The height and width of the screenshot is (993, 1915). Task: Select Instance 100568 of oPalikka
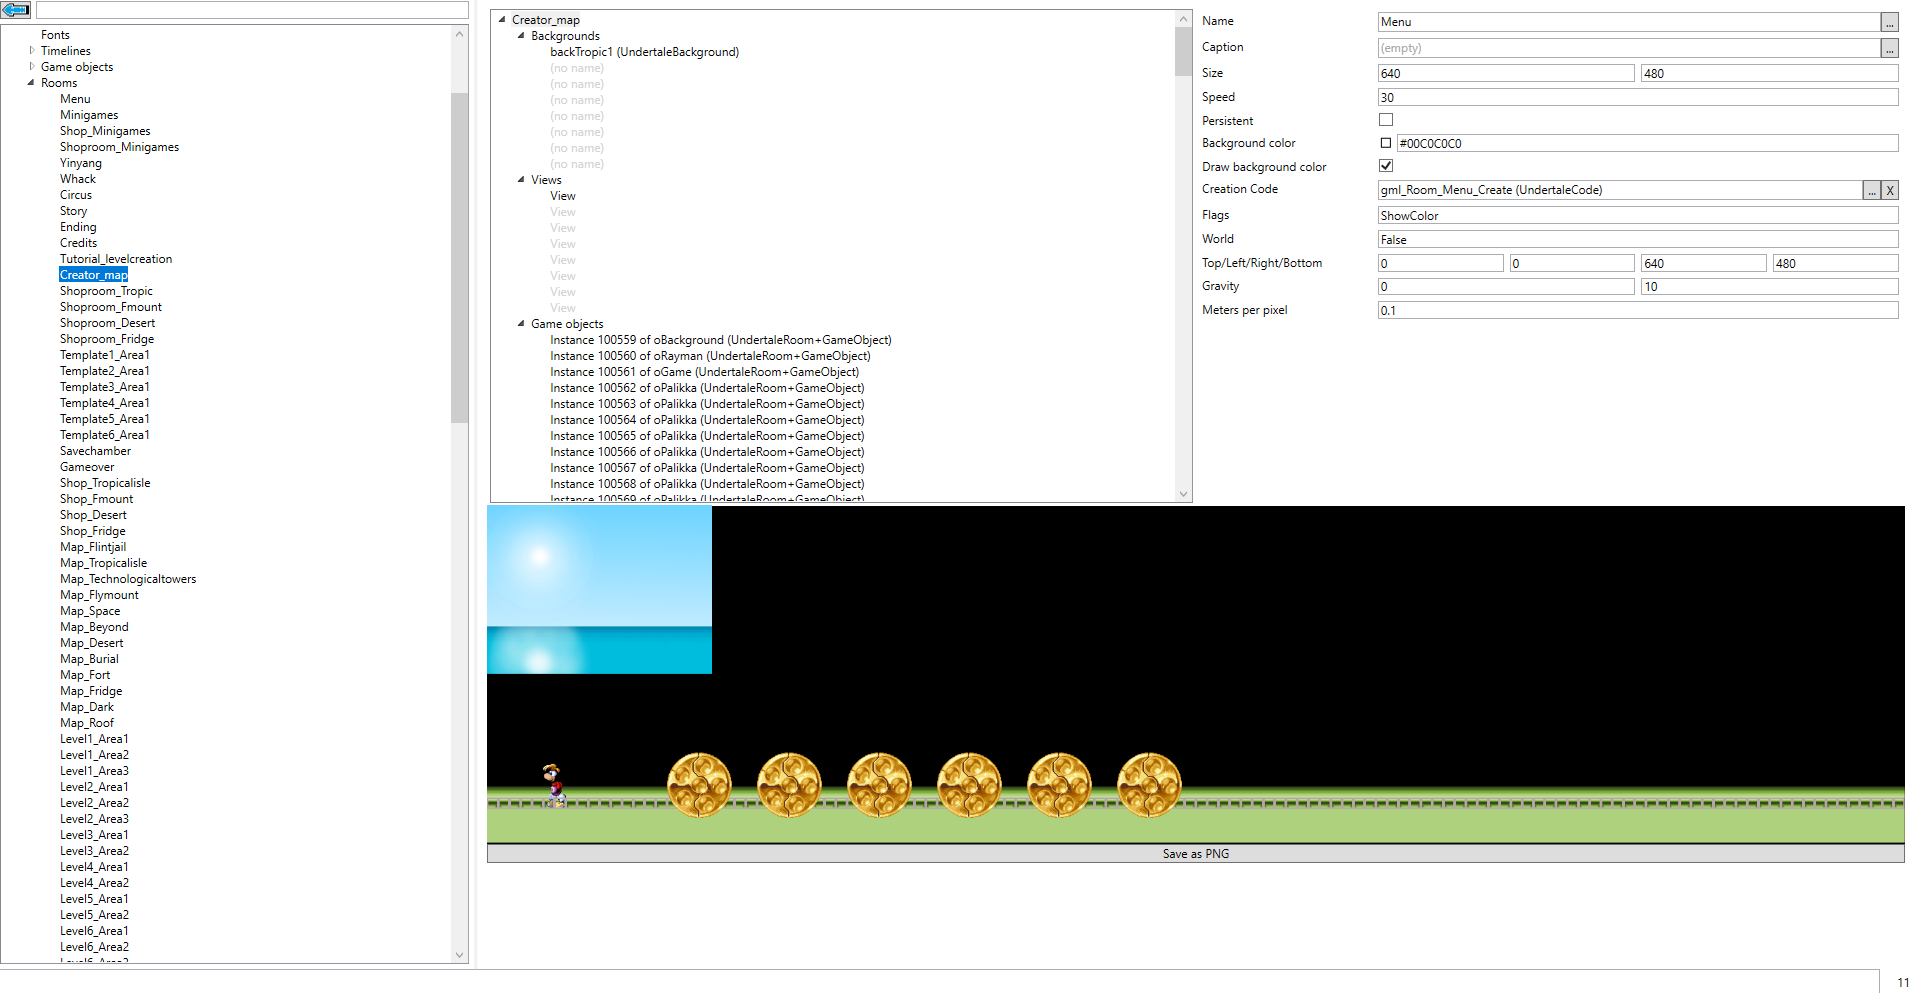707,484
